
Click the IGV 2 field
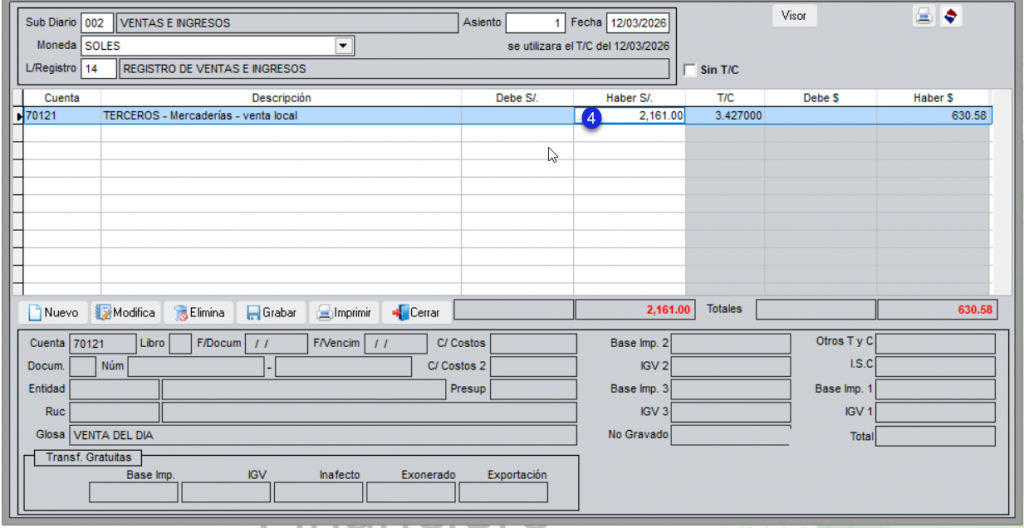(x=731, y=367)
